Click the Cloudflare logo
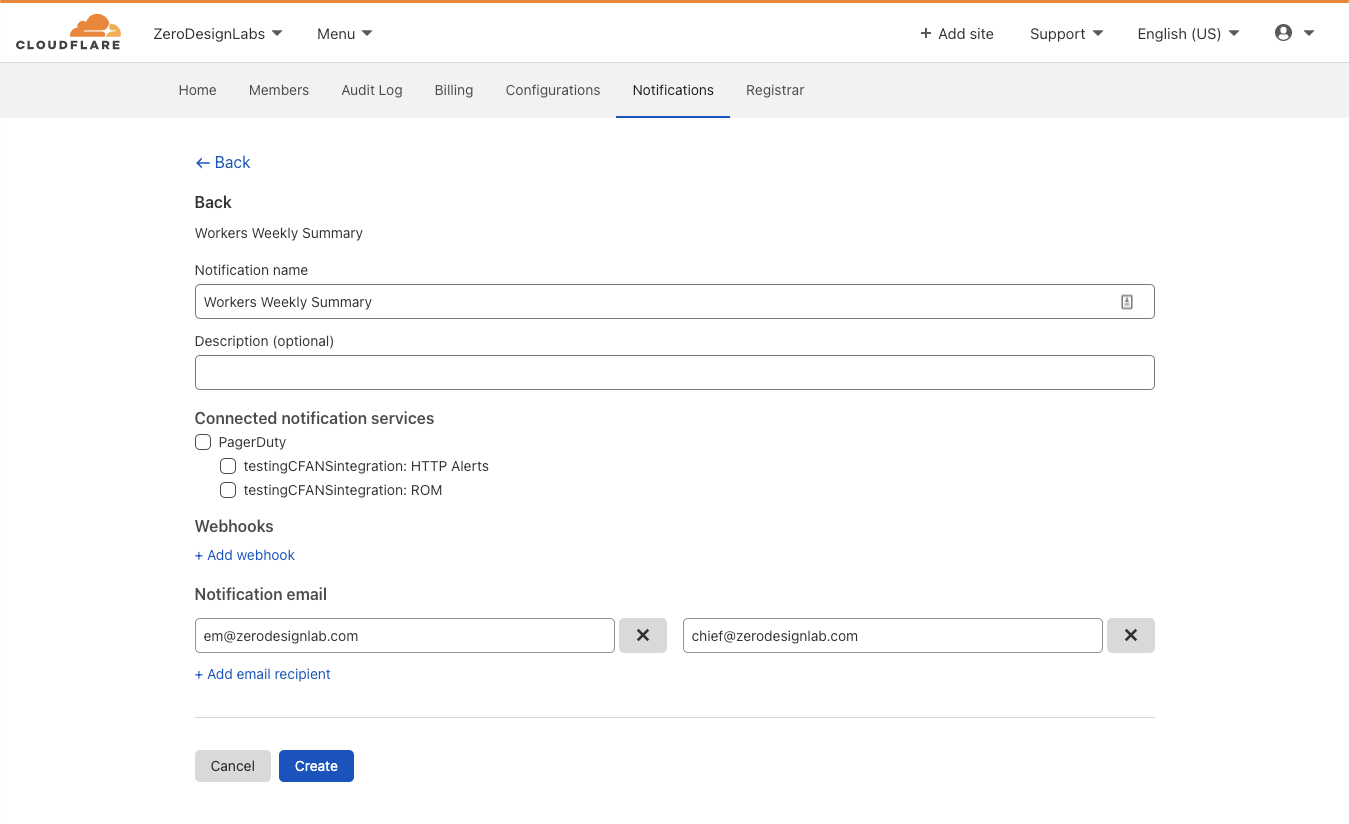The image size is (1349, 824). [68, 32]
